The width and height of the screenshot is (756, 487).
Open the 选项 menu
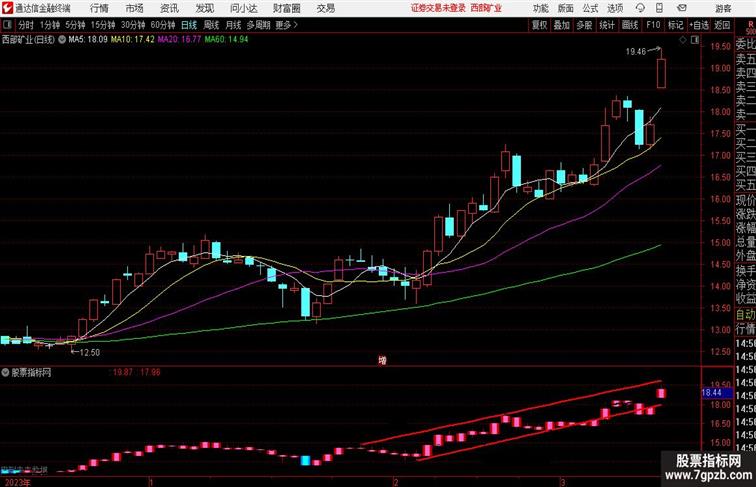click(615, 8)
